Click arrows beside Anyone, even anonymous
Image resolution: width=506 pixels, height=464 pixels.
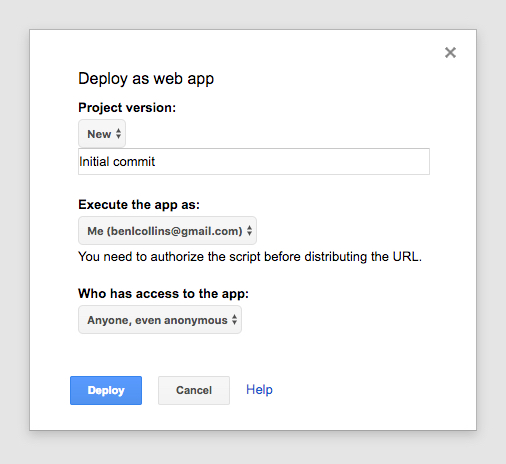[234, 320]
